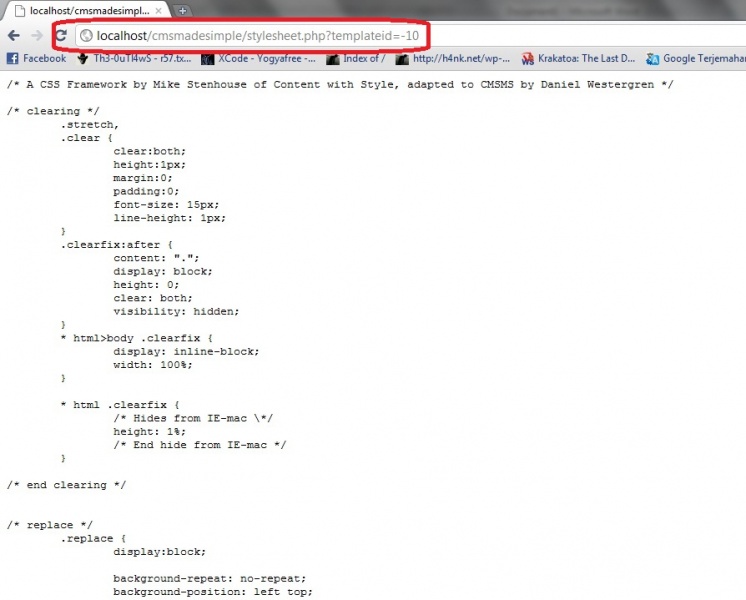Click the 'background-repeat: no-repeat;' line

coord(209,579)
